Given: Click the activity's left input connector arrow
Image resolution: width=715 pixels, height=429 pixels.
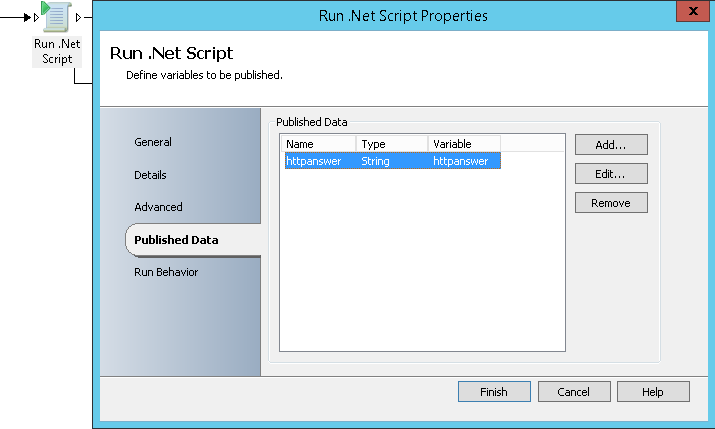Looking at the screenshot, I should (36, 17).
